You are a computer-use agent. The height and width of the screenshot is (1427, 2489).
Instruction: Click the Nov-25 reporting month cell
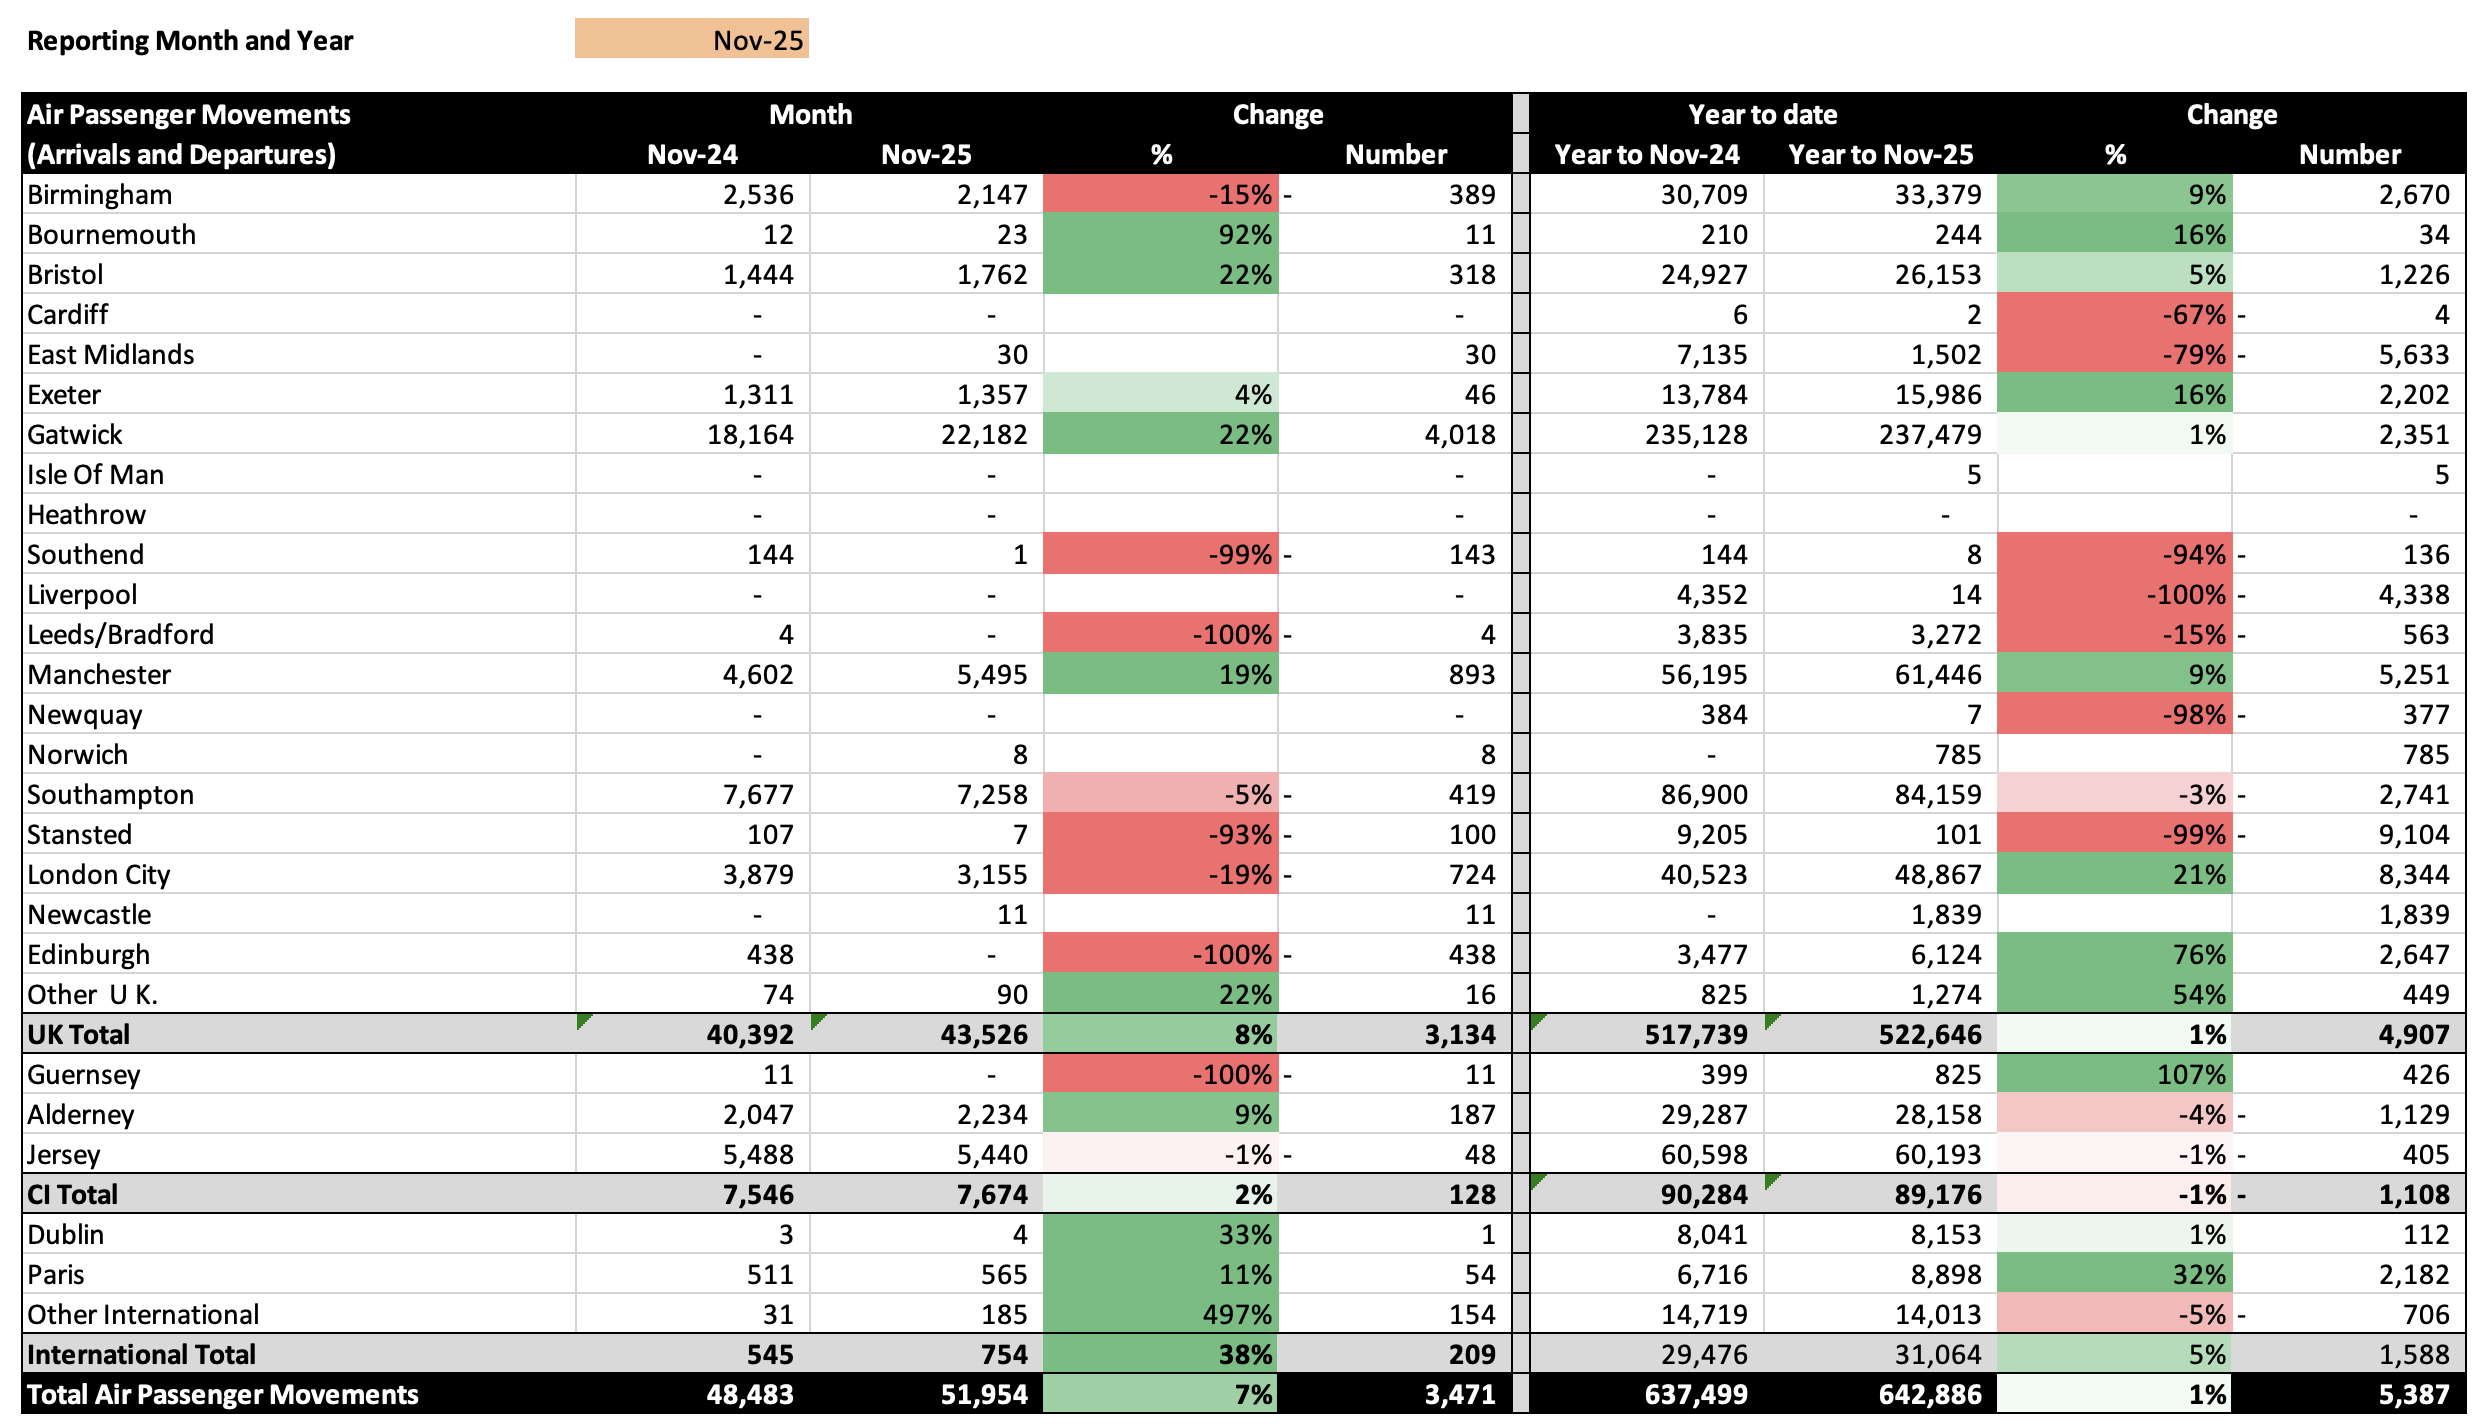tap(691, 40)
